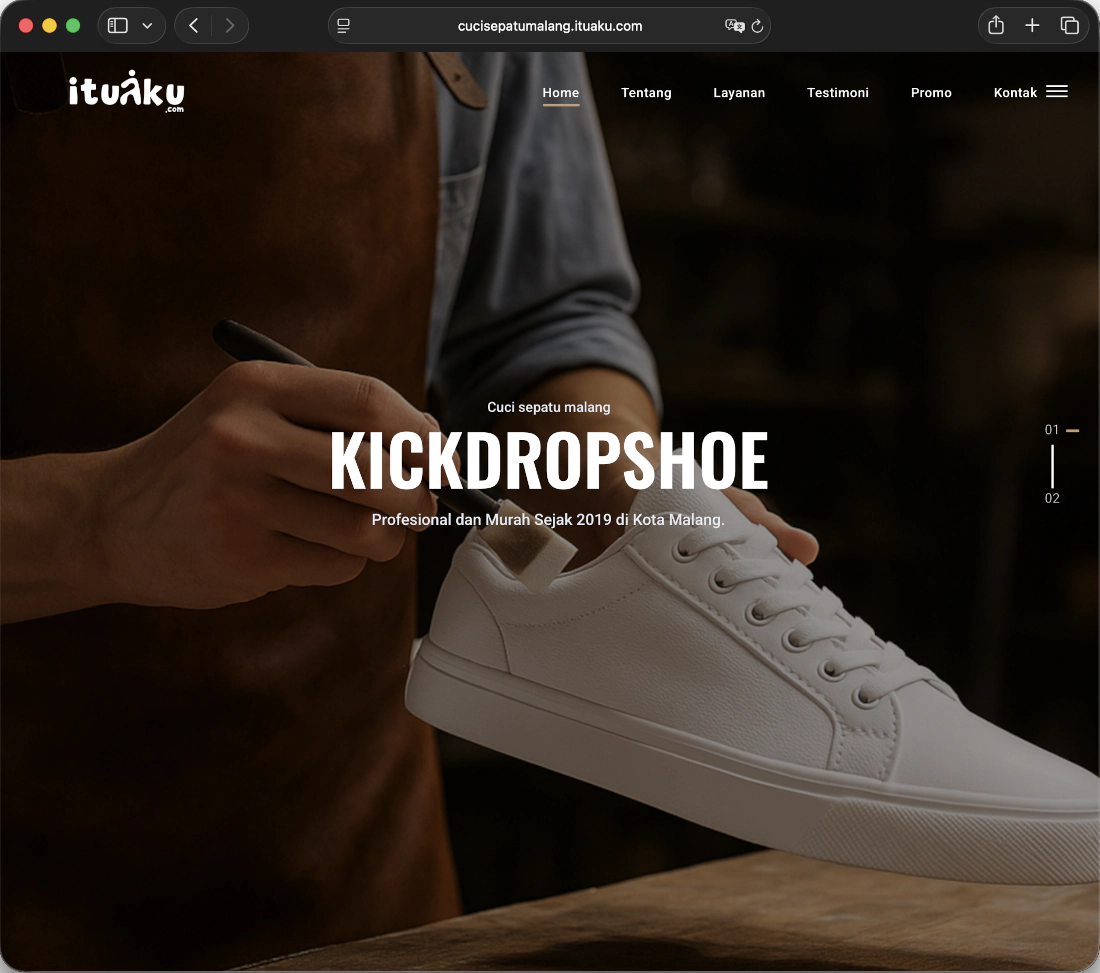The image size is (1100, 973).
Task: Switch to slide 02 indicator
Action: 1052,498
